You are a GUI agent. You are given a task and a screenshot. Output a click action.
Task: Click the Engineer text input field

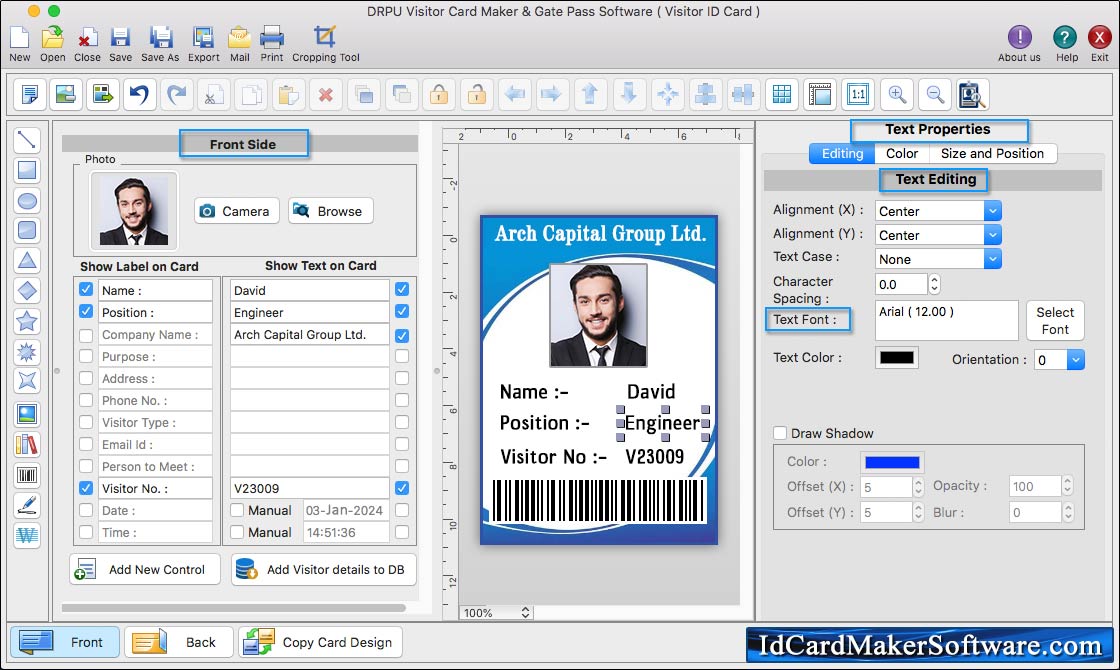(309, 312)
